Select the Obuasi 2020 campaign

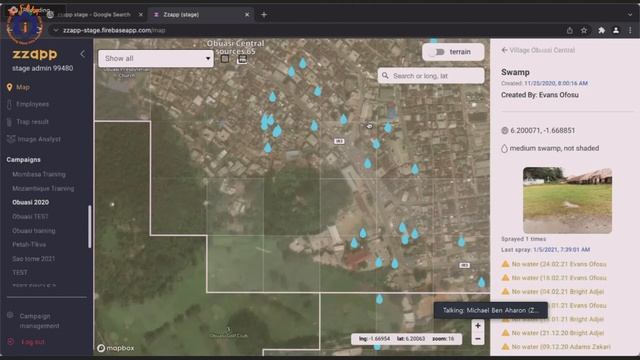tap(31, 202)
